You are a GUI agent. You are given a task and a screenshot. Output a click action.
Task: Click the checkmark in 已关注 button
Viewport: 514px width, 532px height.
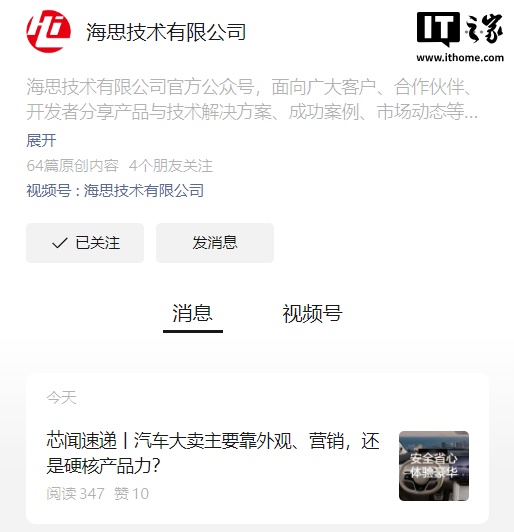60,243
